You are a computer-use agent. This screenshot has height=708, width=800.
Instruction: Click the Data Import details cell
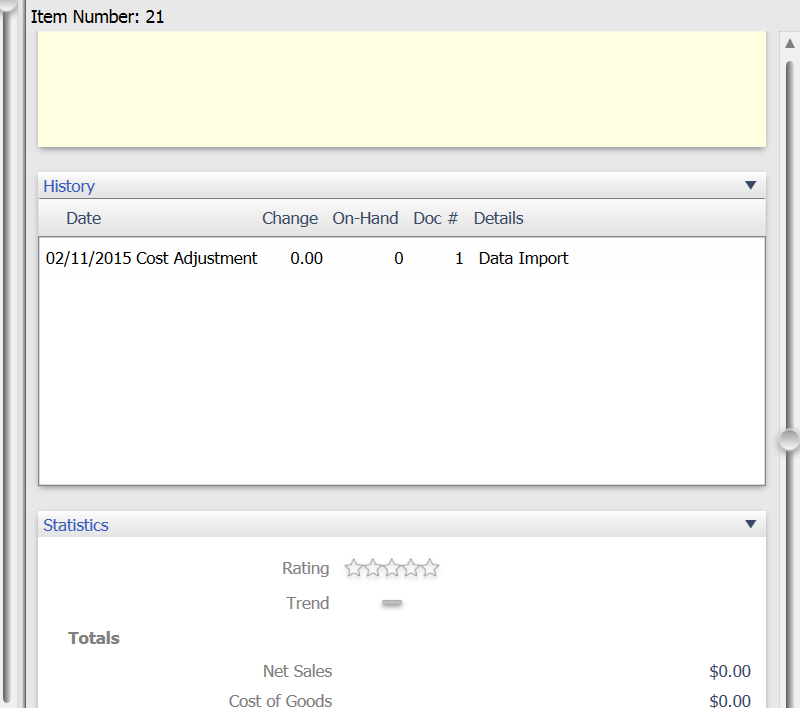click(x=523, y=258)
